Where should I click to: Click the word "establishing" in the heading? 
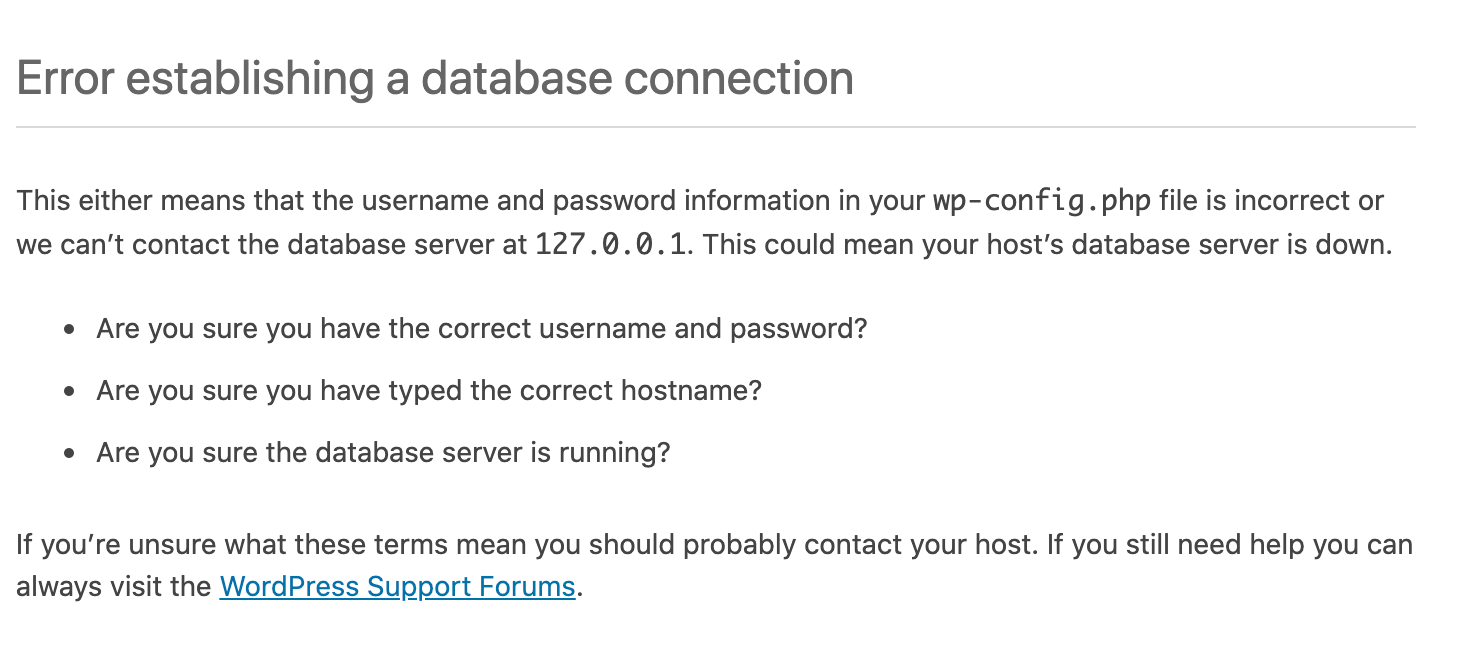point(249,79)
